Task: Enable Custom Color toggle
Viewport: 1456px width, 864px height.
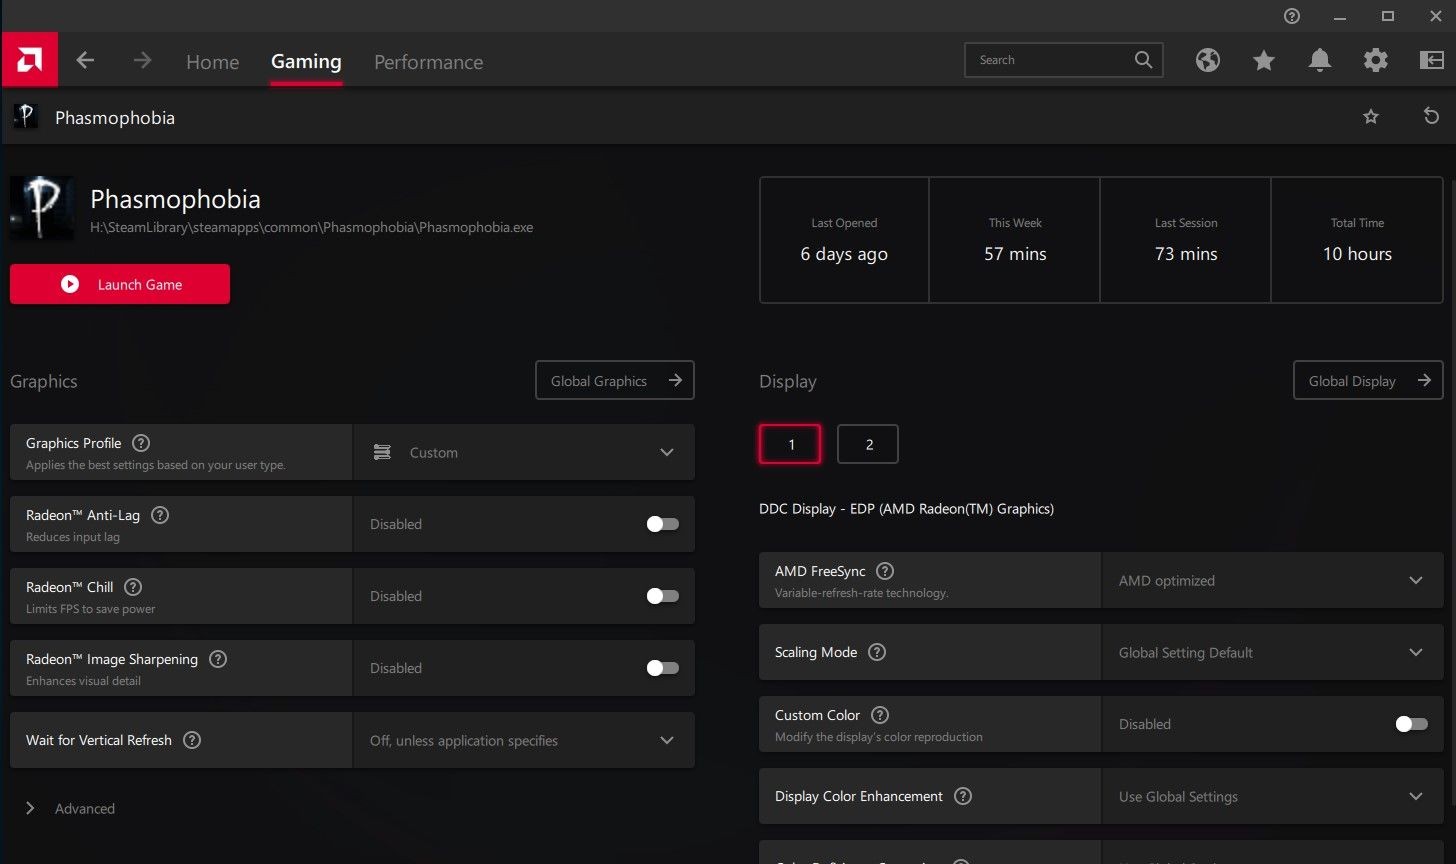Action: (x=1411, y=724)
